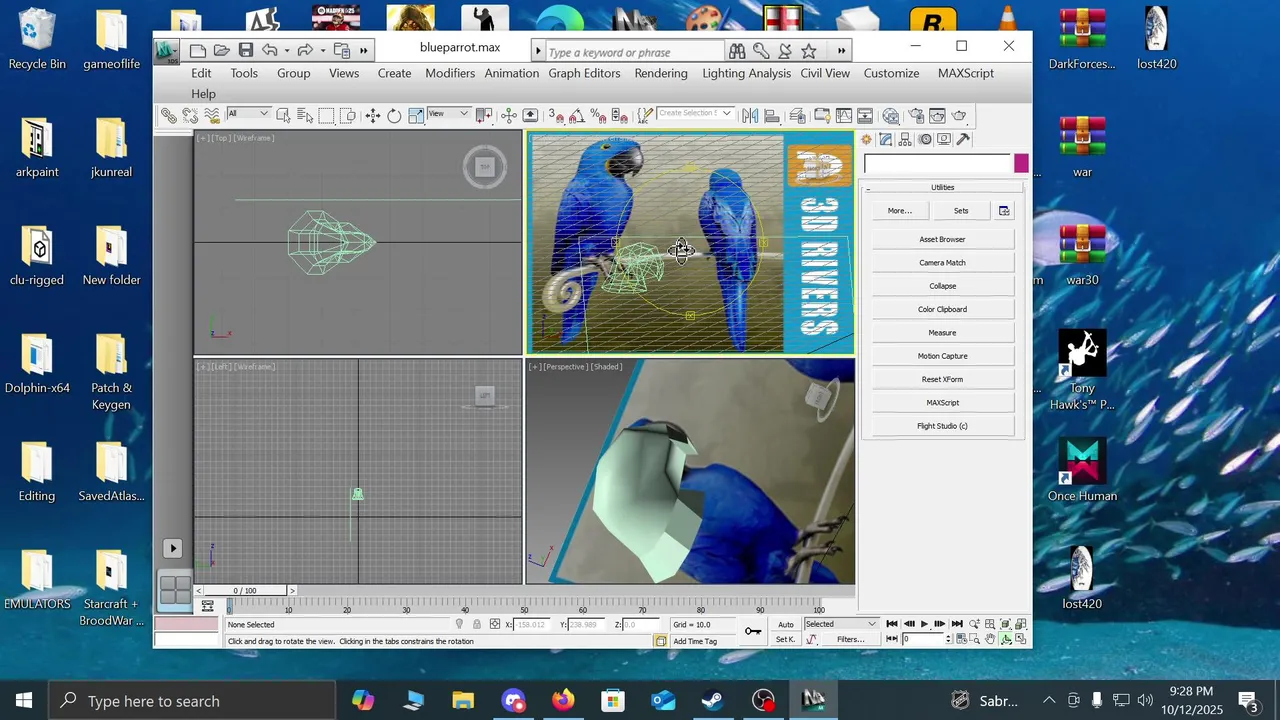Toggle the 3D Snaps button
This screenshot has height=720, width=1280.
(556, 115)
